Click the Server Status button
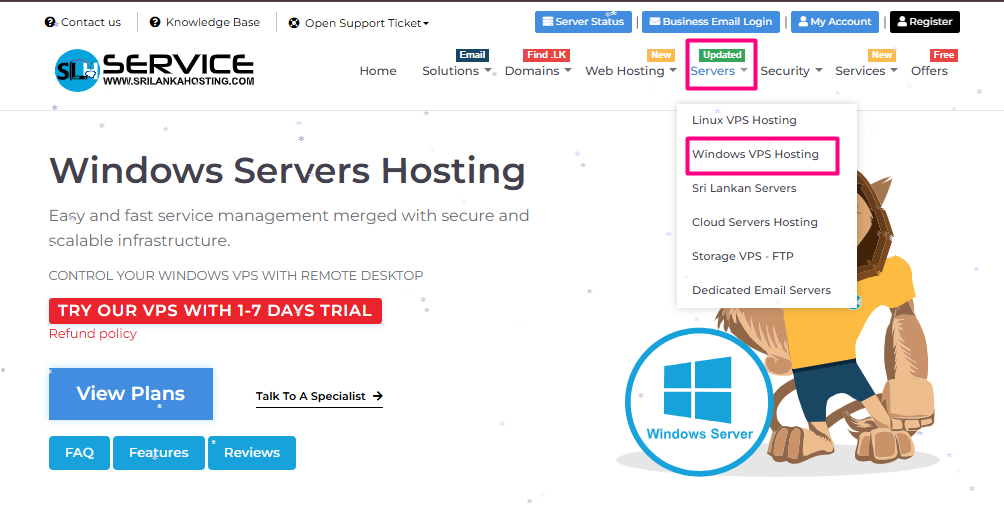The image size is (1004, 526). (x=582, y=22)
